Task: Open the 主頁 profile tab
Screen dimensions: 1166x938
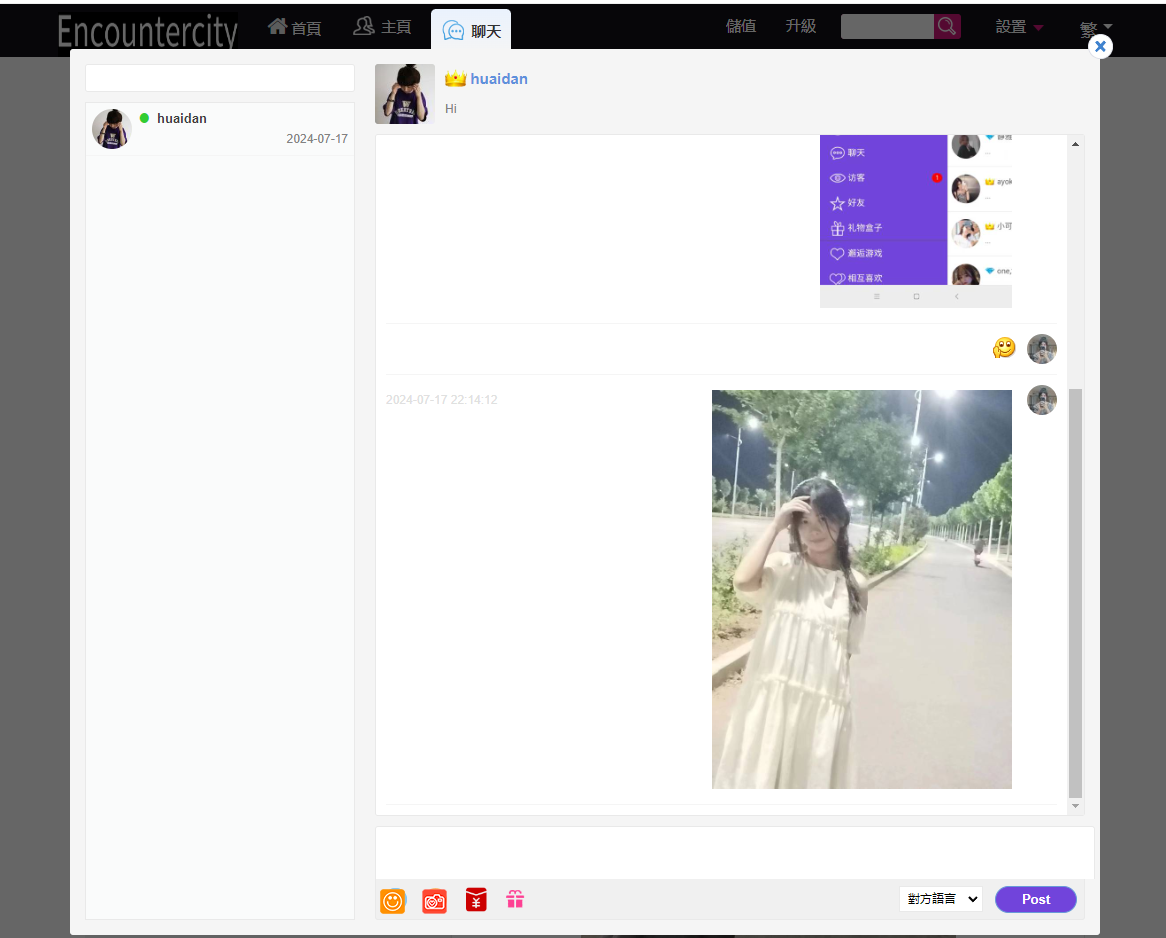Action: tap(382, 27)
